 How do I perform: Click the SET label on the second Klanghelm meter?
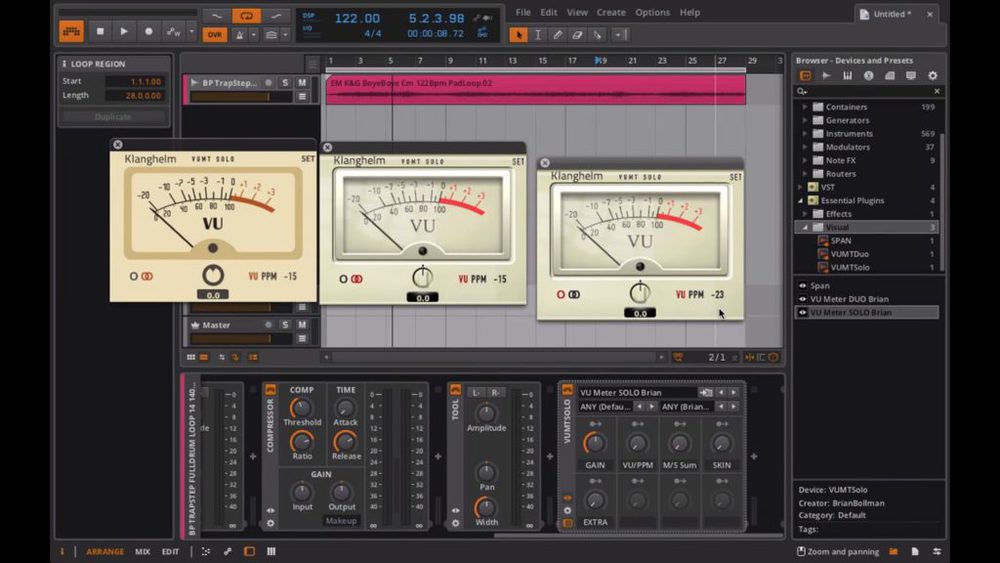coord(518,162)
